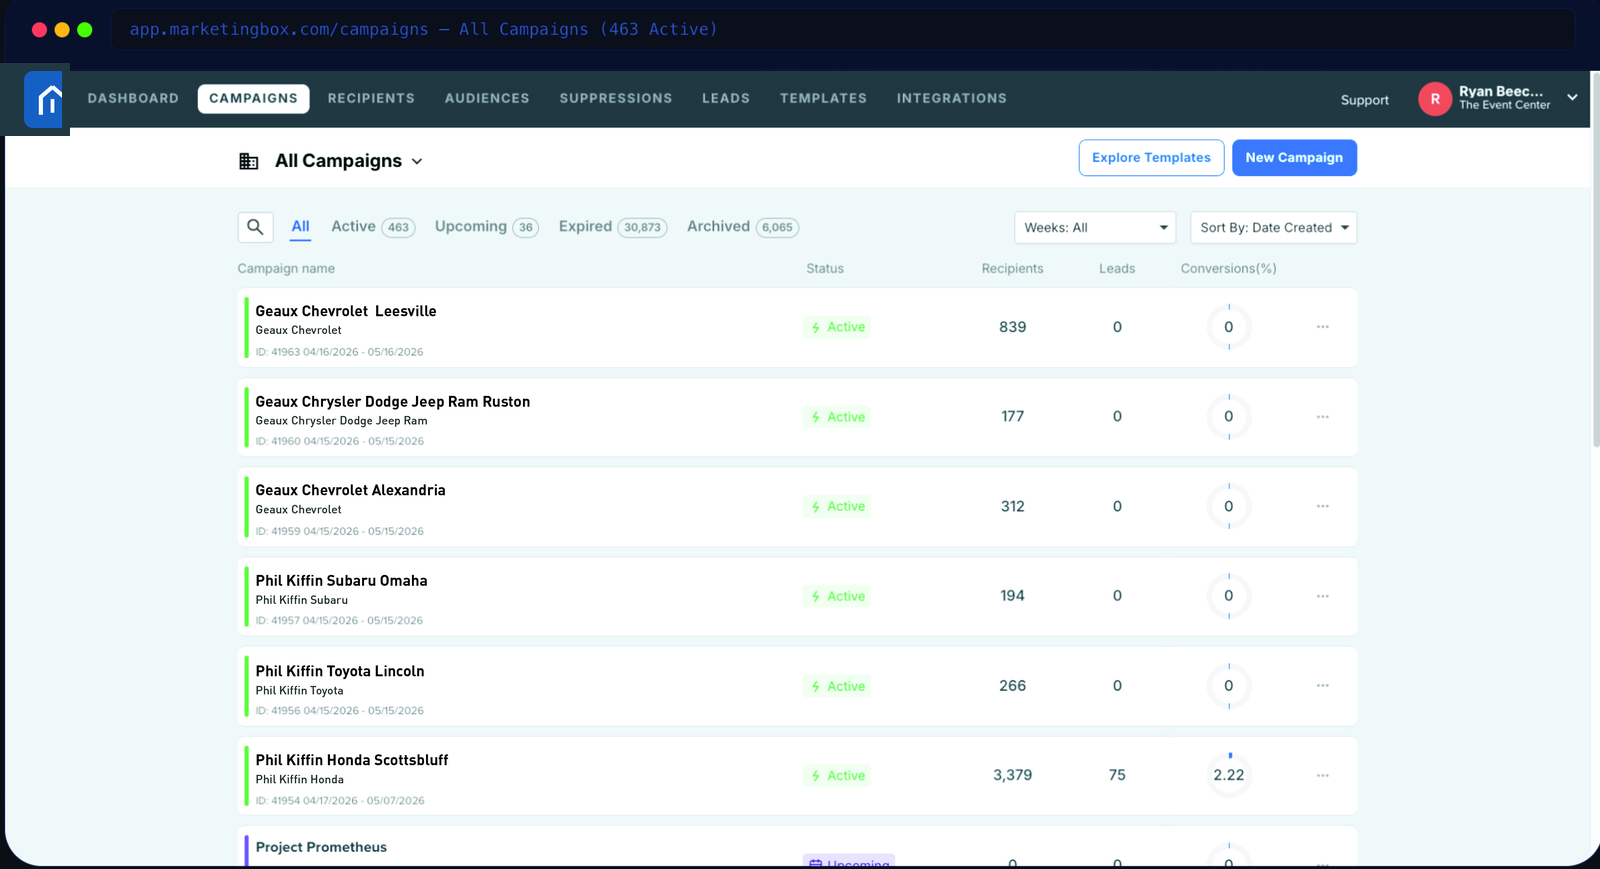Viewport: 1600px width, 869px height.
Task: Click the red R user avatar
Action: point(1435,99)
